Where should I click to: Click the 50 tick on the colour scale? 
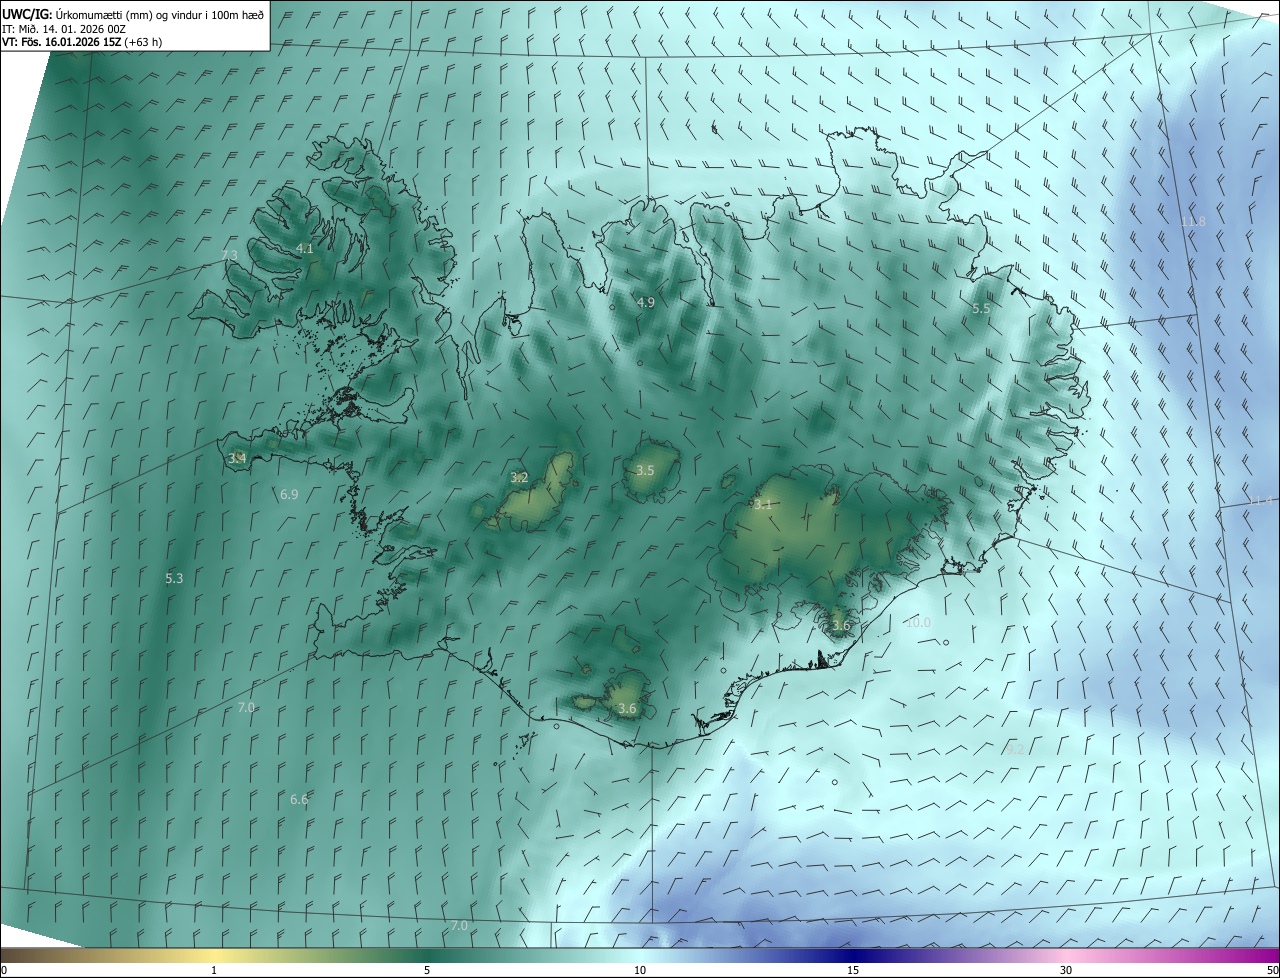1272,970
